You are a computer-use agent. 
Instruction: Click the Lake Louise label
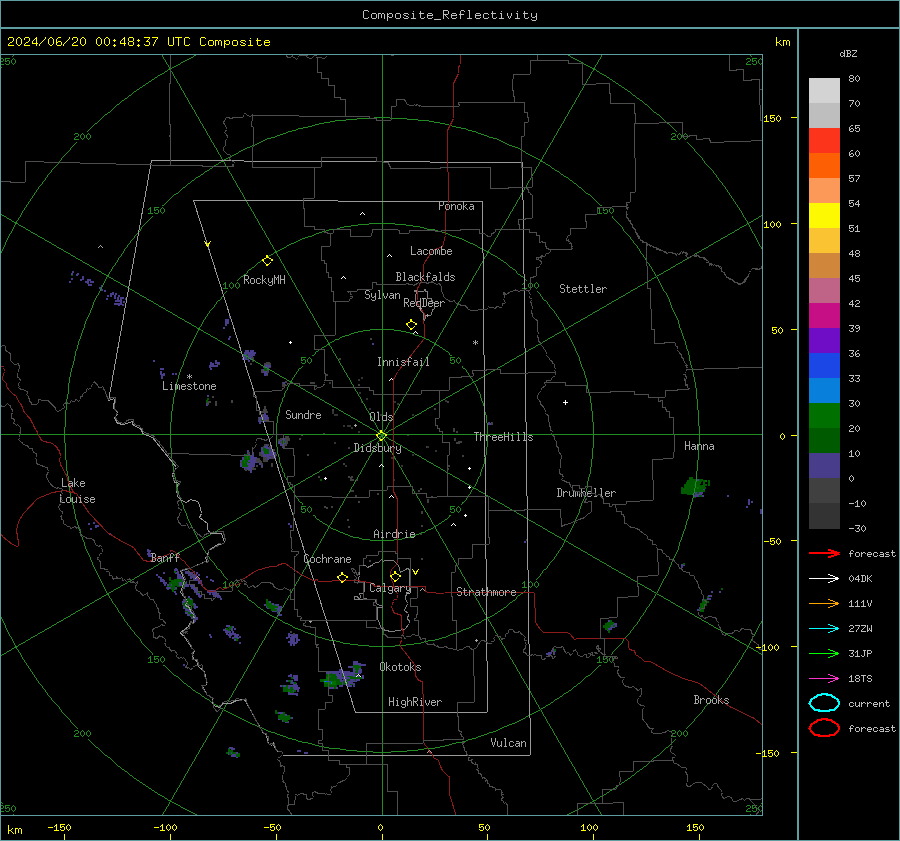[x=77, y=491]
